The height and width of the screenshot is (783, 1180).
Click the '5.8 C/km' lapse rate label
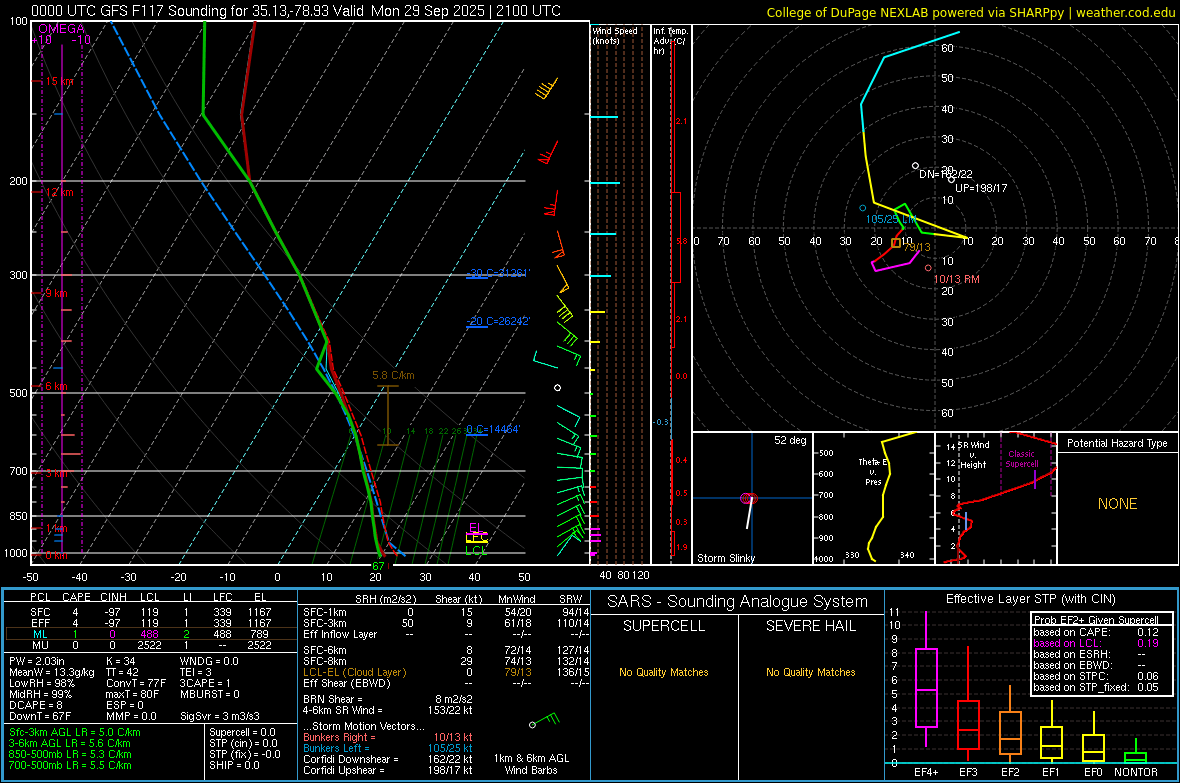click(x=393, y=375)
